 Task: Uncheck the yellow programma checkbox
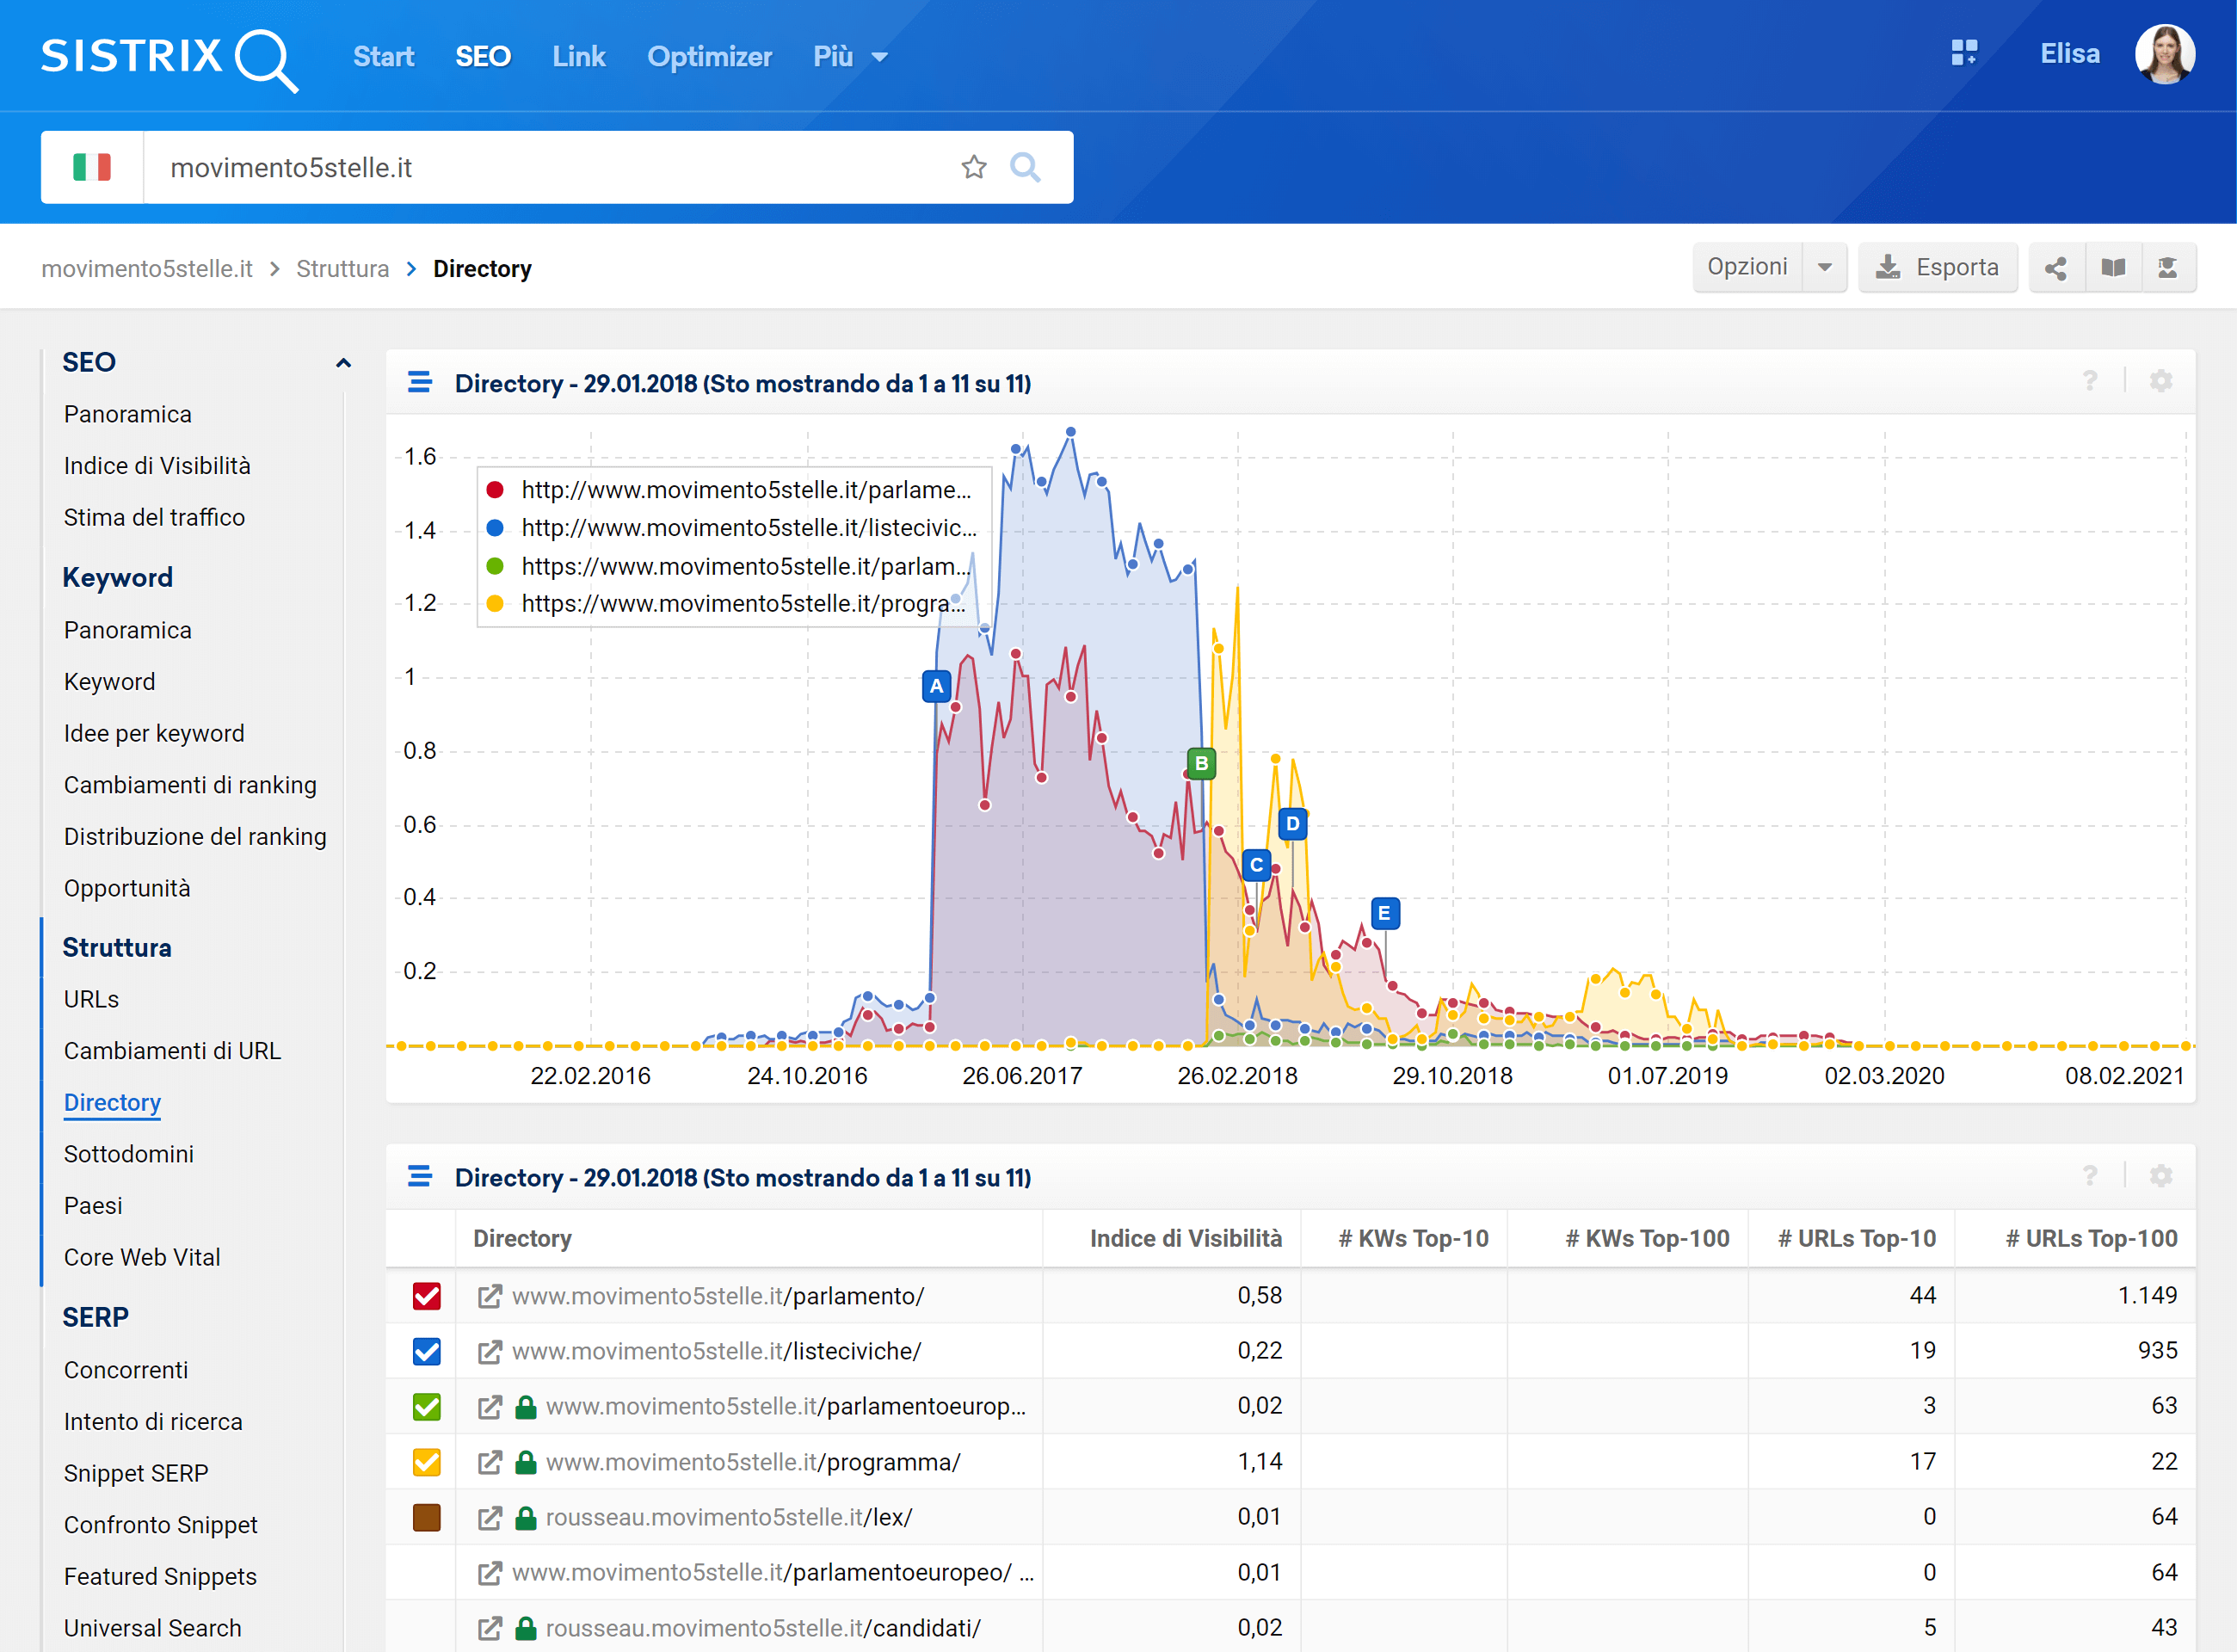[x=427, y=1462]
